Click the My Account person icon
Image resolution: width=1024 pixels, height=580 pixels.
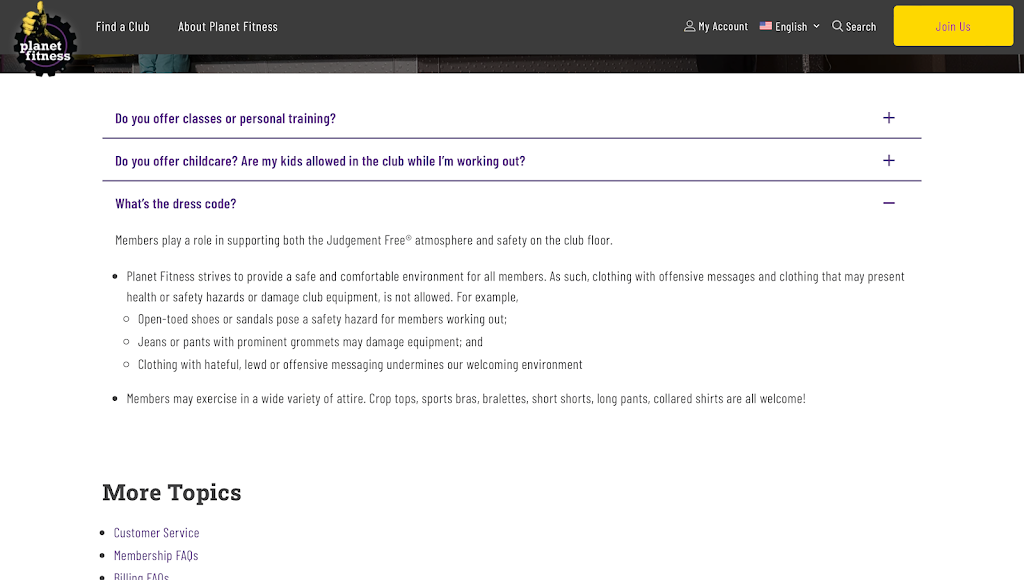coord(689,26)
